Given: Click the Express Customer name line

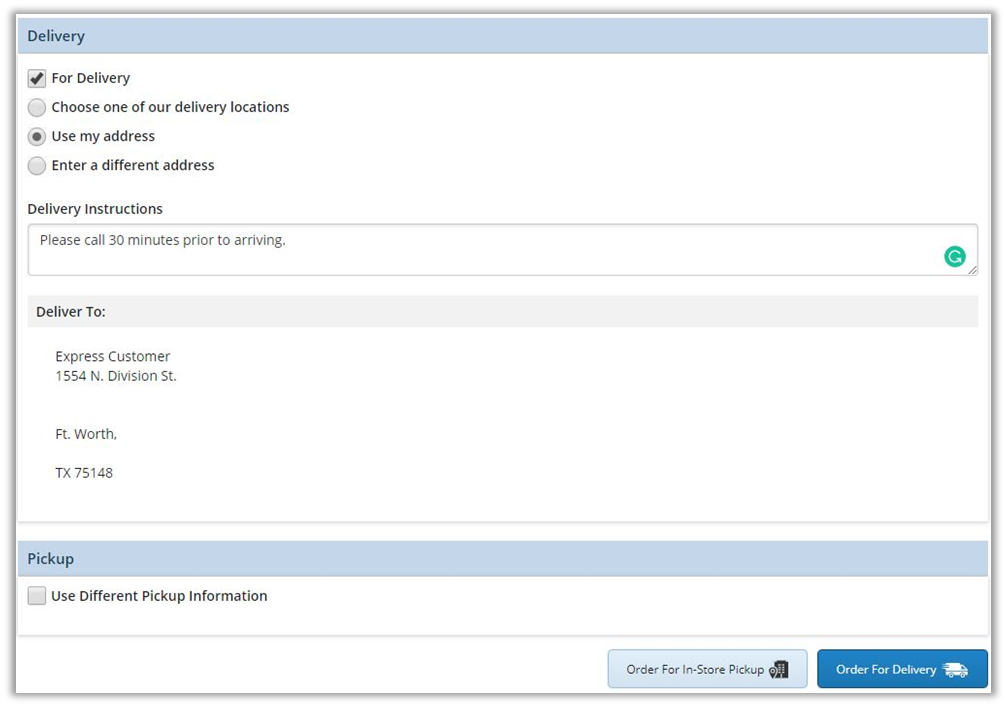Looking at the screenshot, I should [x=113, y=357].
